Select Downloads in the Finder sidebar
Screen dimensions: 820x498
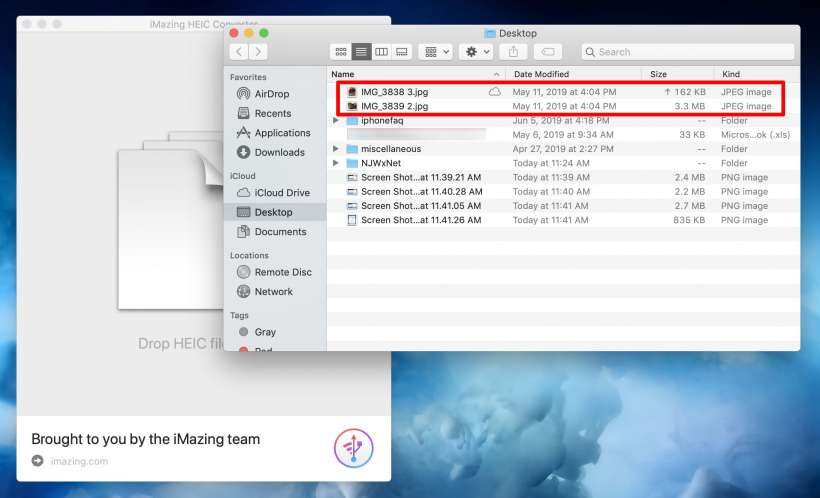pos(279,152)
